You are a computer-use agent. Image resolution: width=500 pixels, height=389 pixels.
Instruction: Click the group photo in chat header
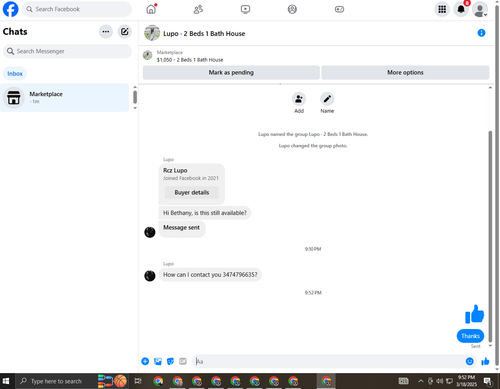pos(152,33)
